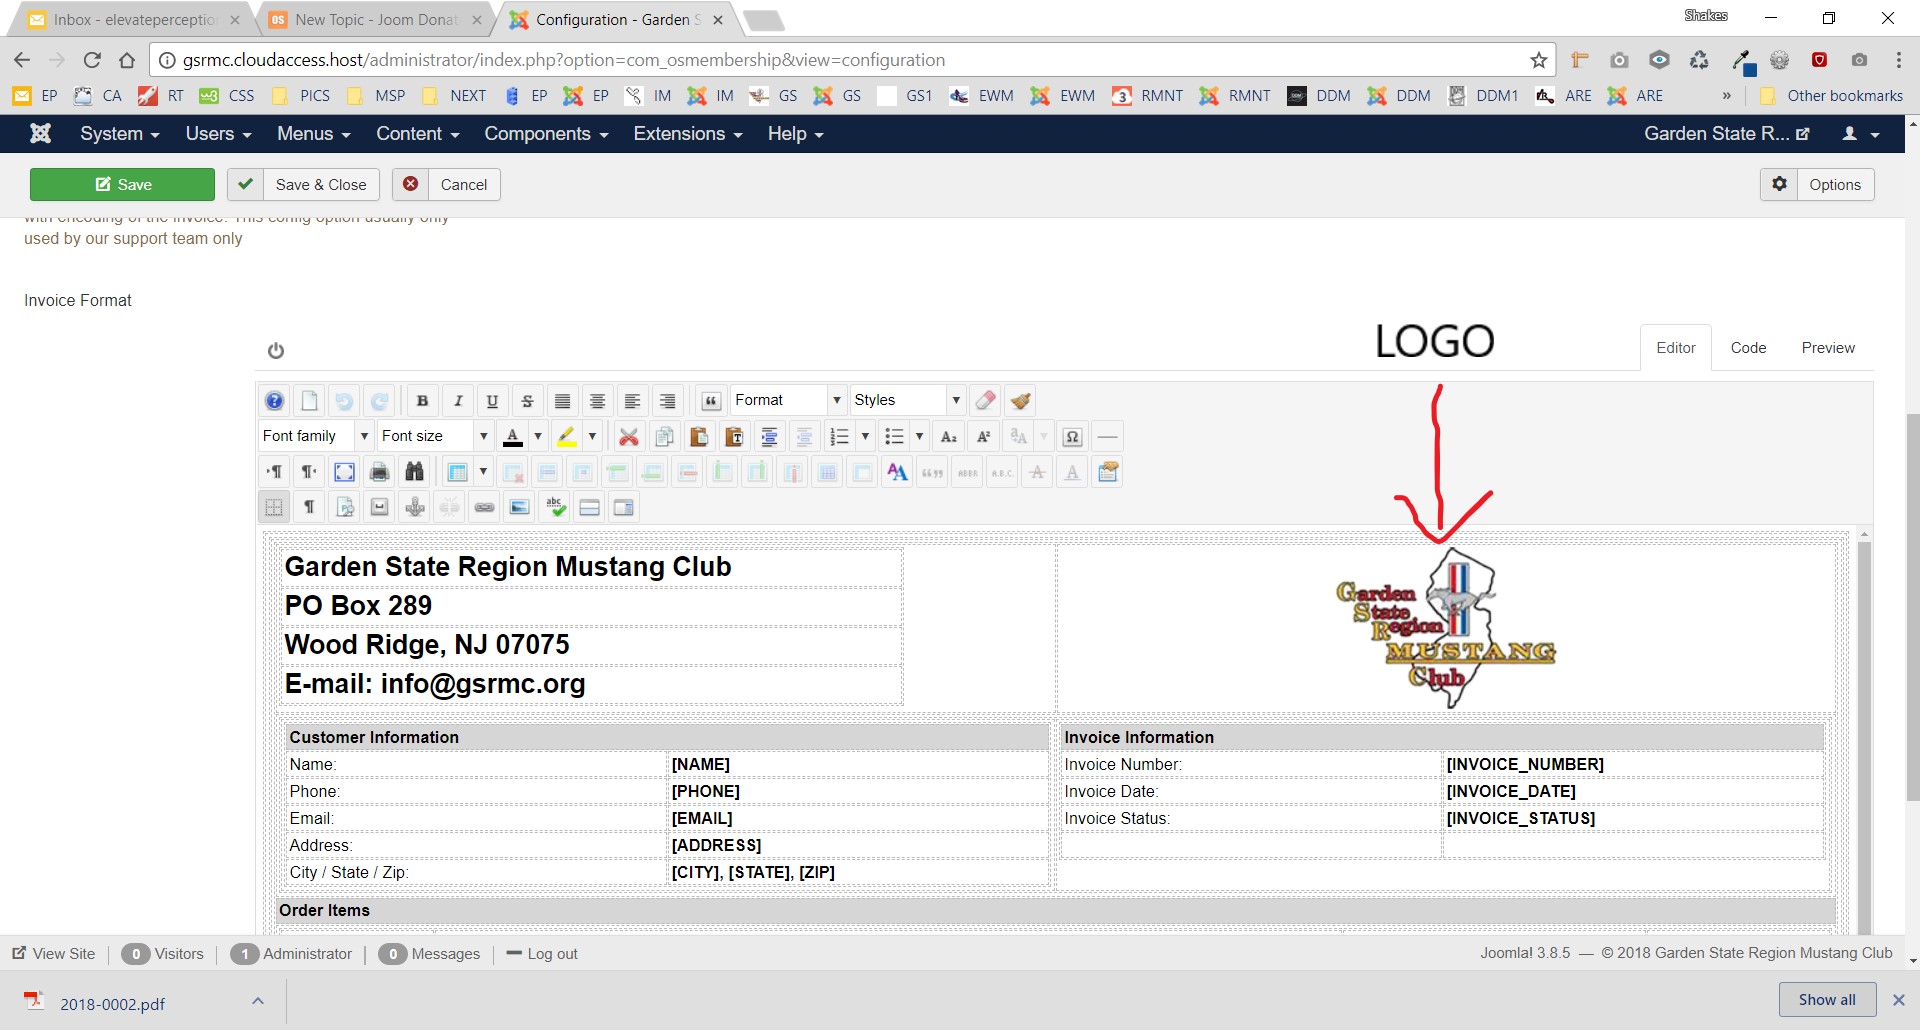Expand numbered list style options
Screen dimensions: 1920x1030
click(865, 436)
